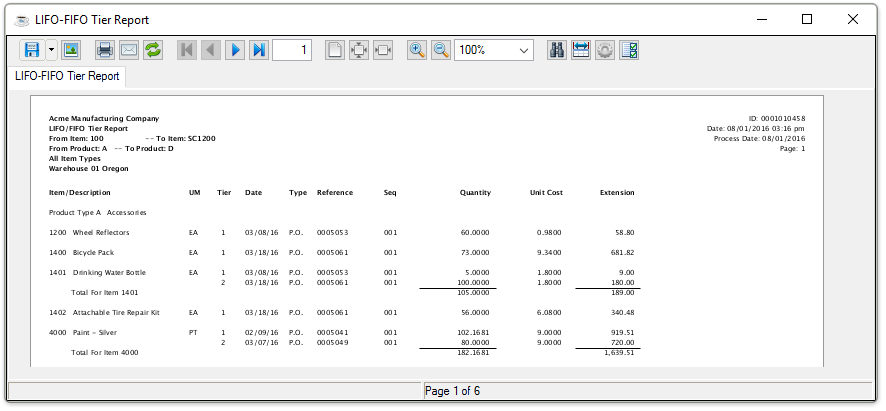Maximize the LIFO-FIFO Tier Report window
This screenshot has width=886, height=411.
coord(807,19)
